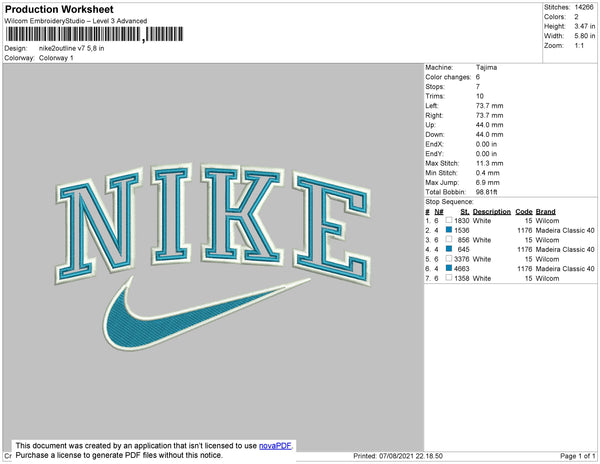Viewport: 600px width, 464px height.
Task: Select stitch count 645 in stop row 4
Action: tap(463, 249)
